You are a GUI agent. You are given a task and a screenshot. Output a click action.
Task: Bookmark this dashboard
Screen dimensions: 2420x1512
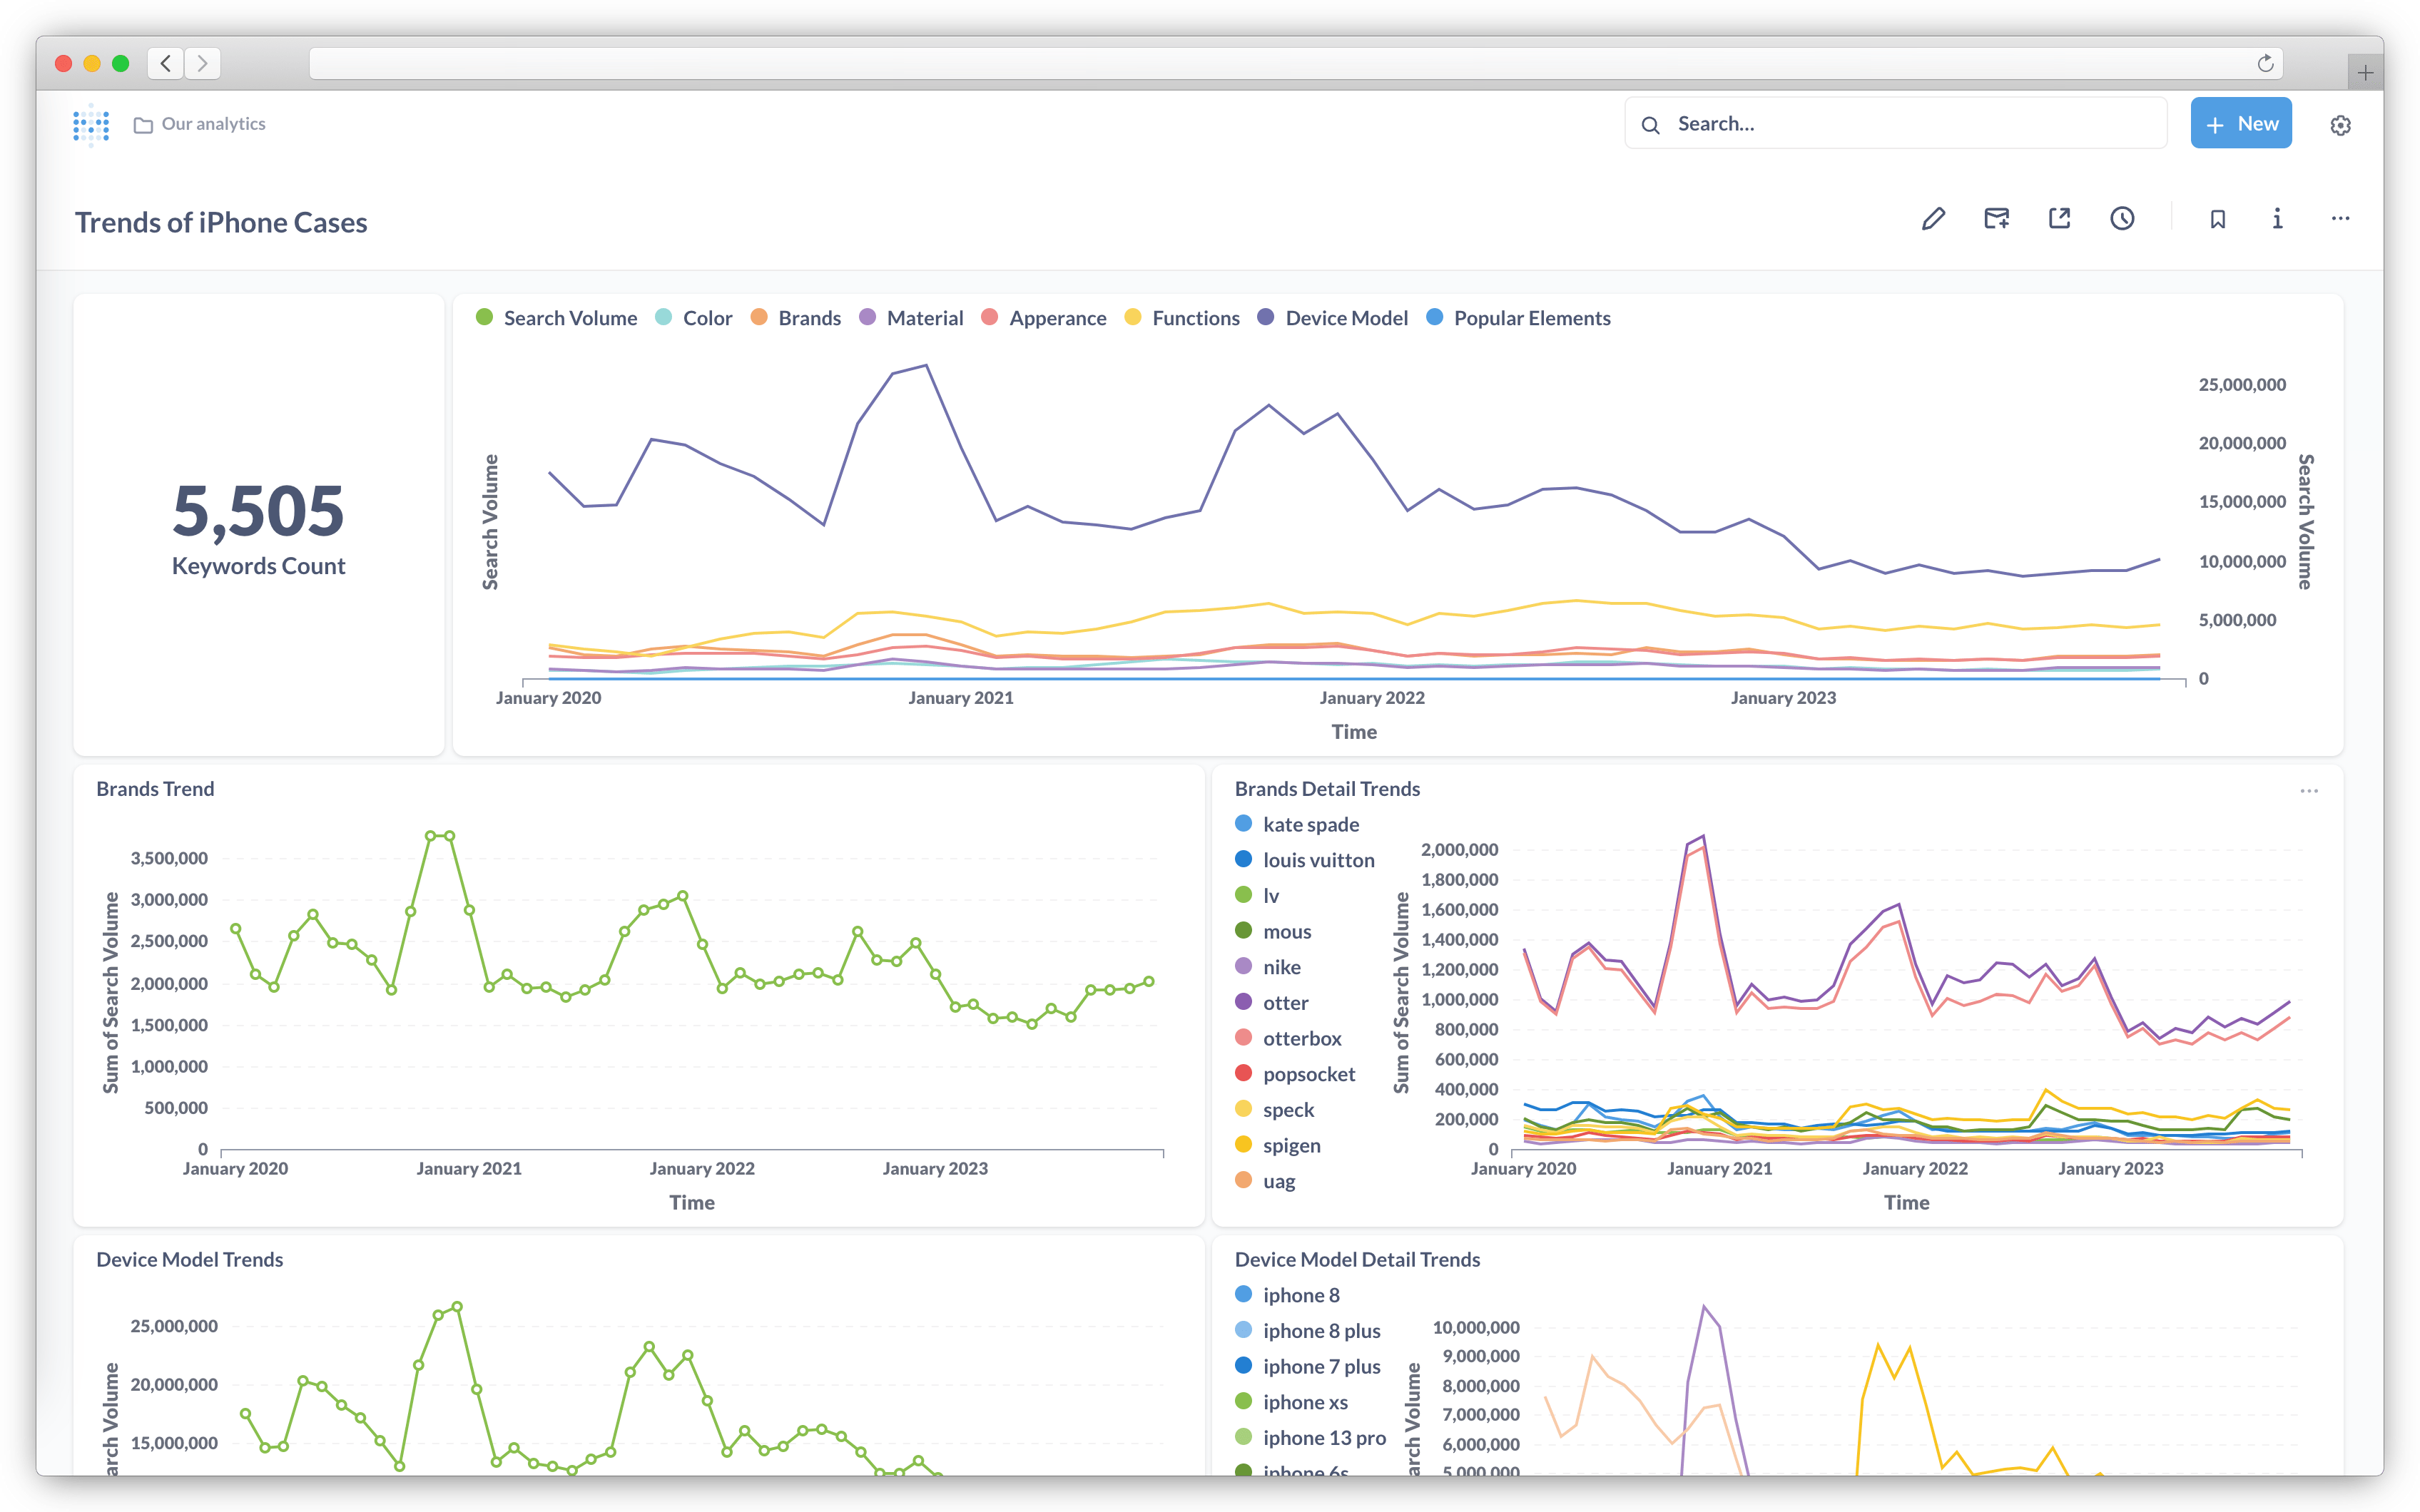[2218, 218]
